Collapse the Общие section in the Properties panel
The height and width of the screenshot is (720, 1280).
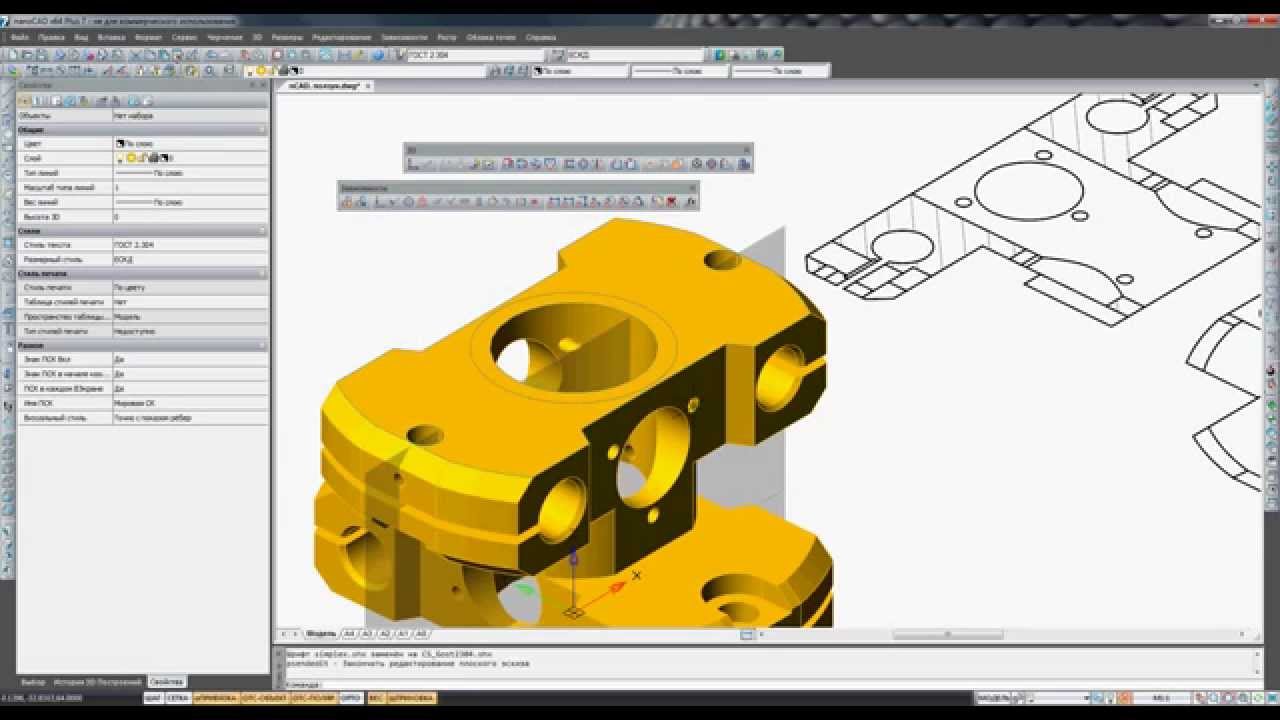pos(262,130)
